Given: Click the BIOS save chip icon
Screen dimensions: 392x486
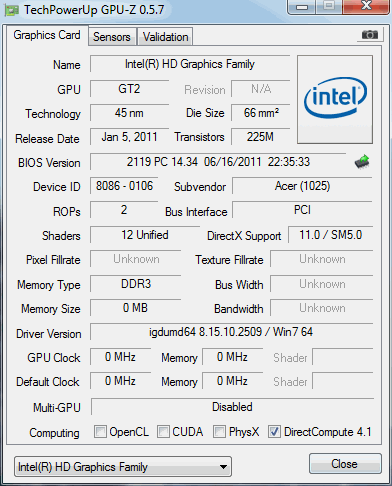Looking at the screenshot, I should click(x=362, y=162).
